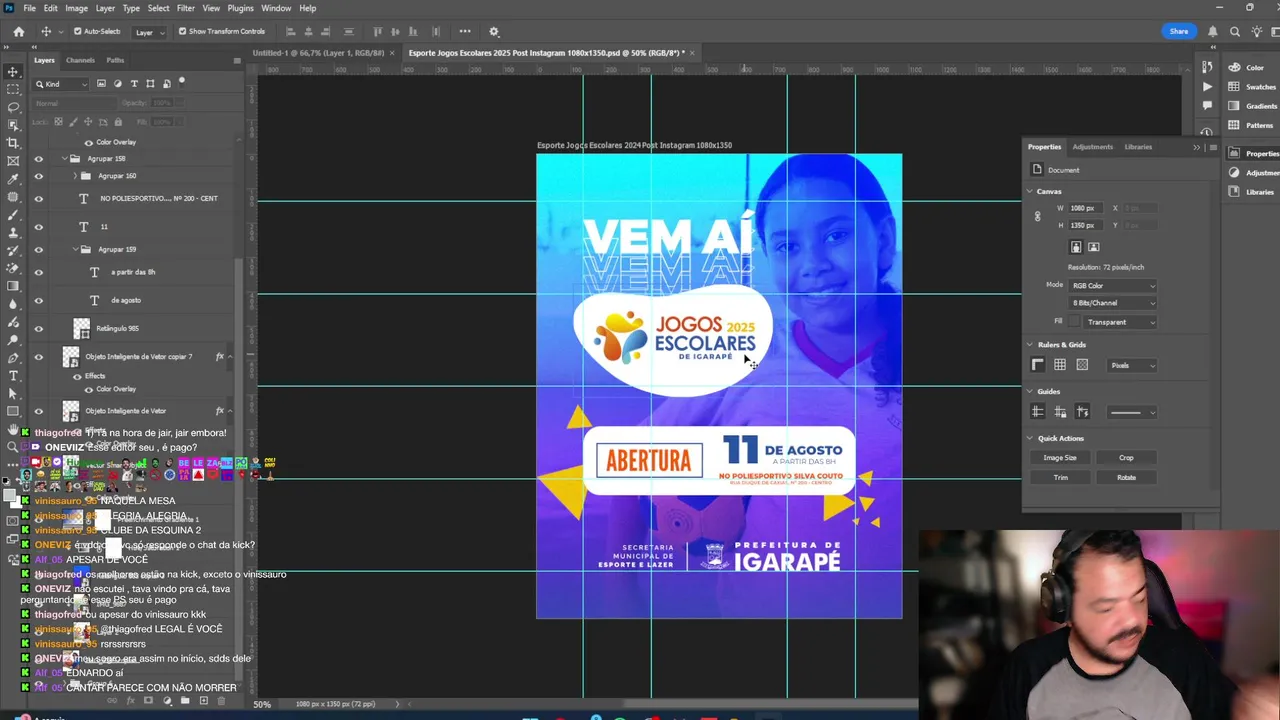Click the Crop quick action button

[x=1126, y=457]
